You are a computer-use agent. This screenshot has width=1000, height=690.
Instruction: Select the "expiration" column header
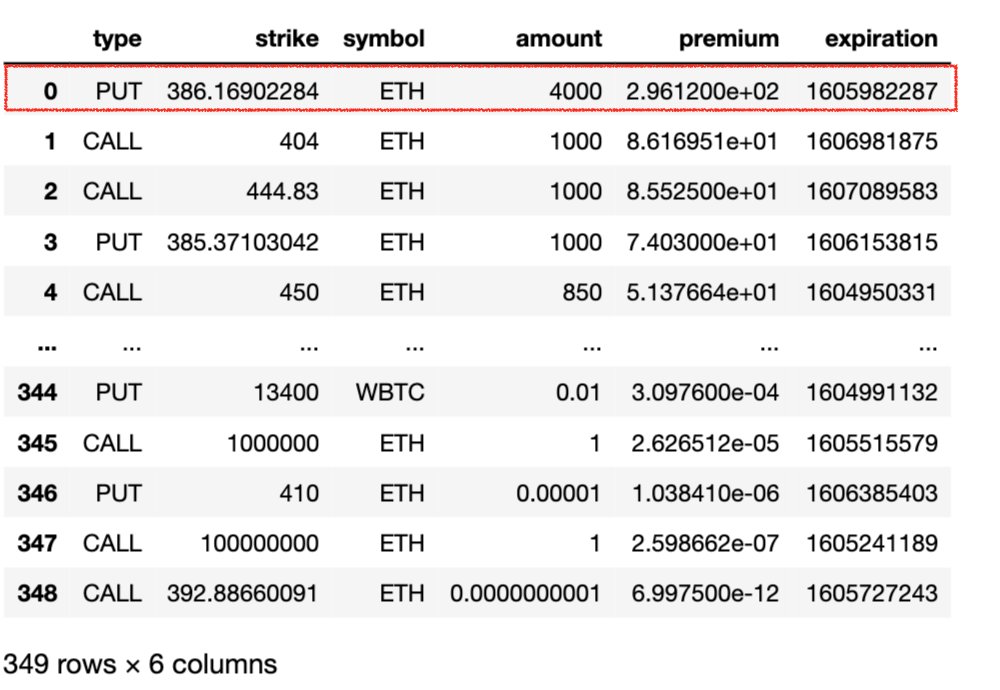pyautogui.click(x=881, y=38)
